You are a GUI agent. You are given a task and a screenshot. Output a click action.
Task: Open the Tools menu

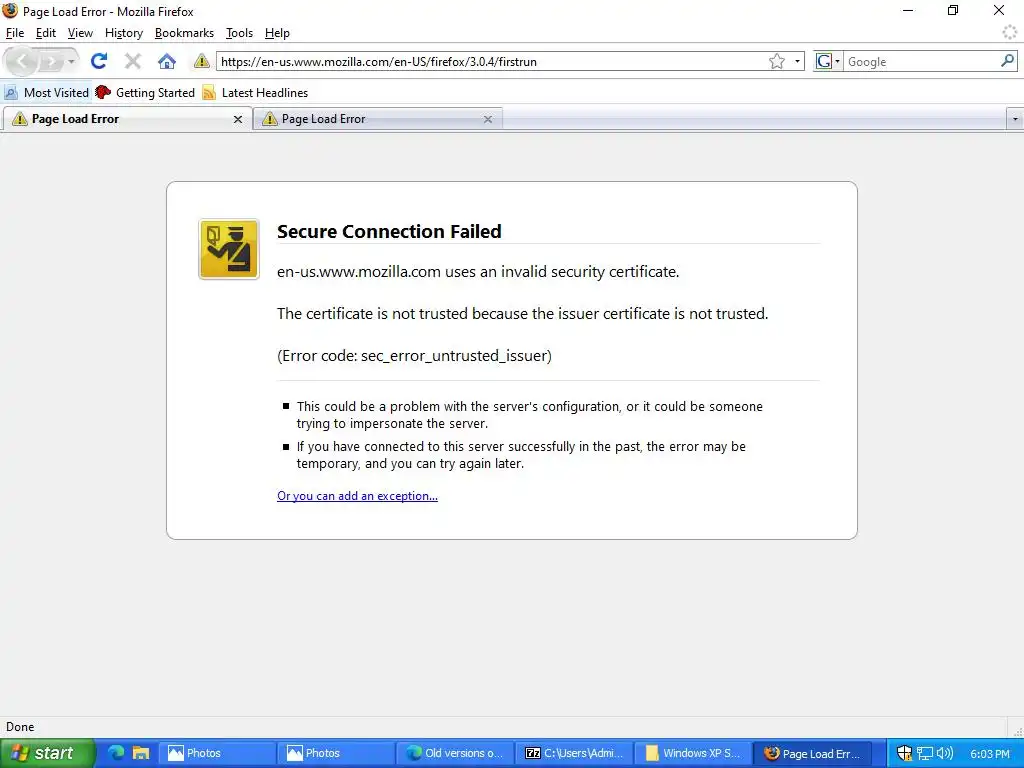239,33
